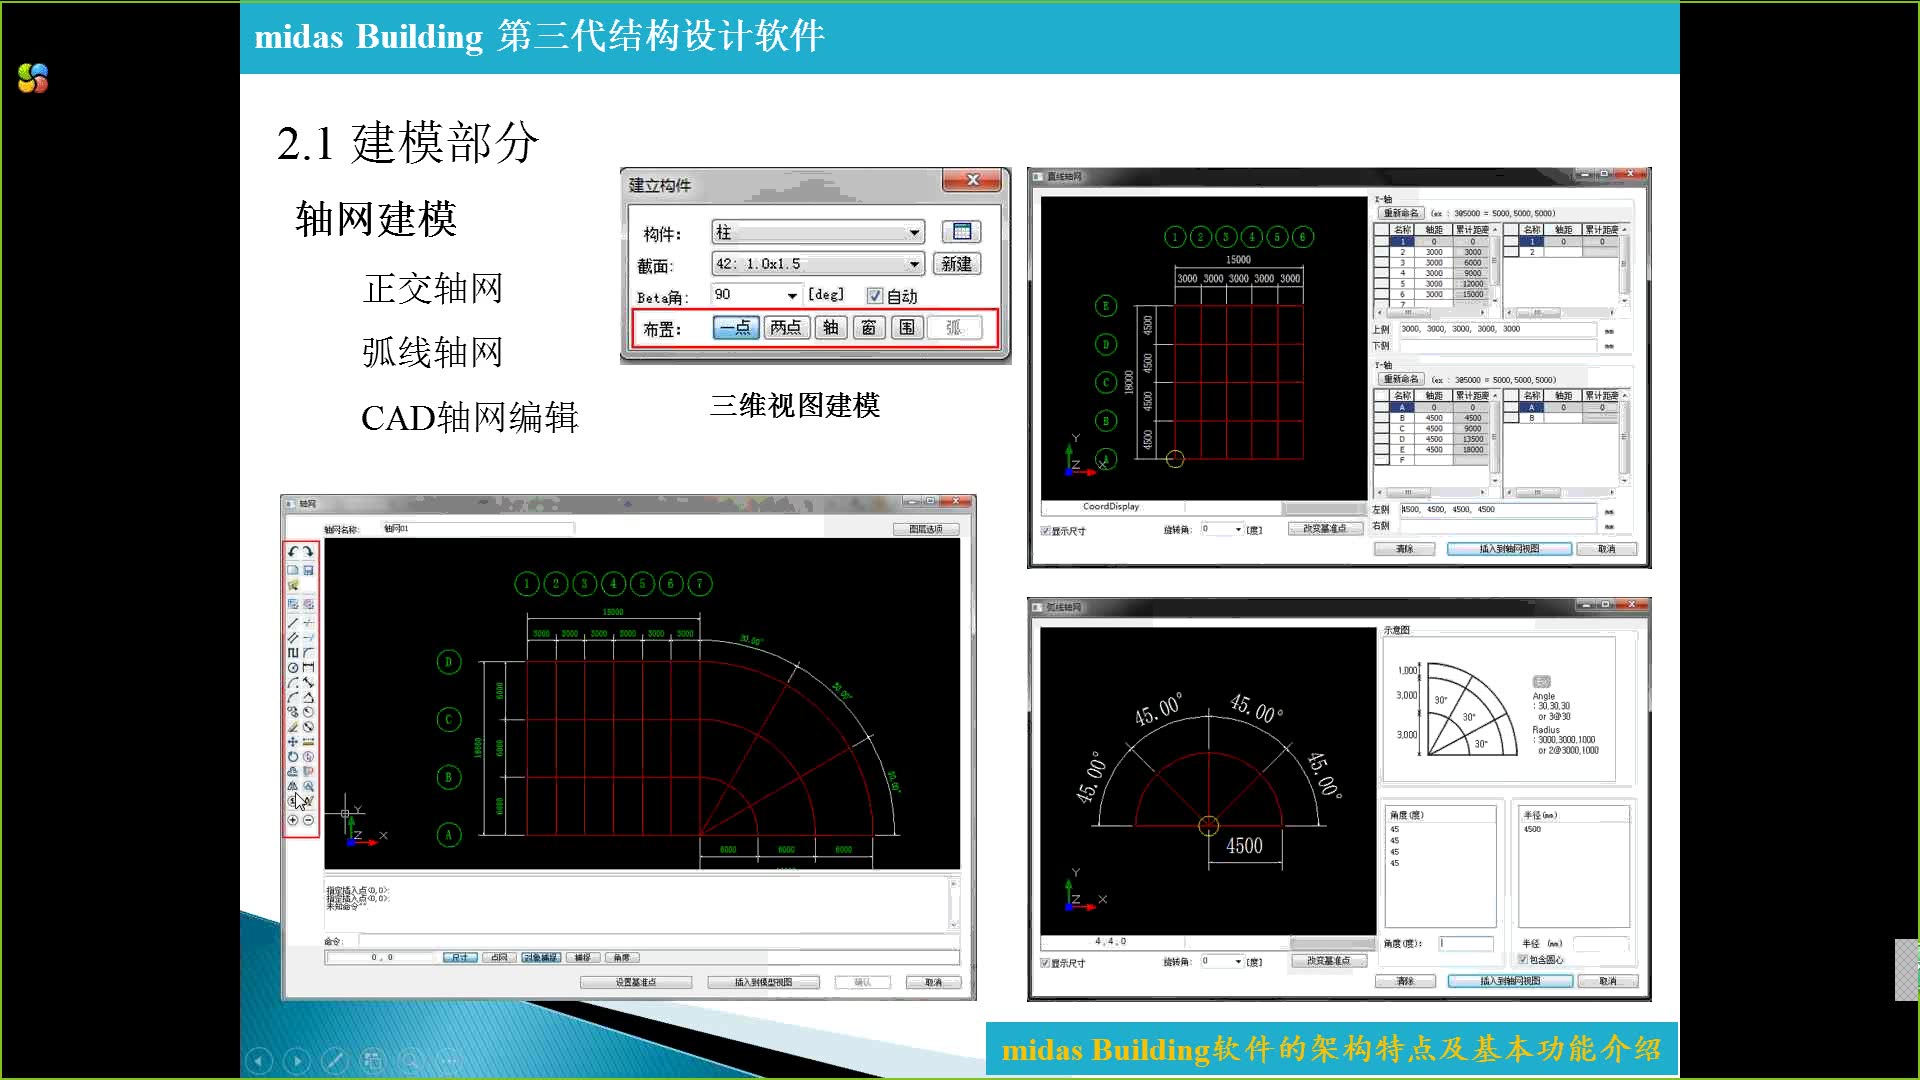Click the 新建 button in 建立构件 dialog
Image resolution: width=1920 pixels, height=1080 pixels.
click(x=957, y=264)
